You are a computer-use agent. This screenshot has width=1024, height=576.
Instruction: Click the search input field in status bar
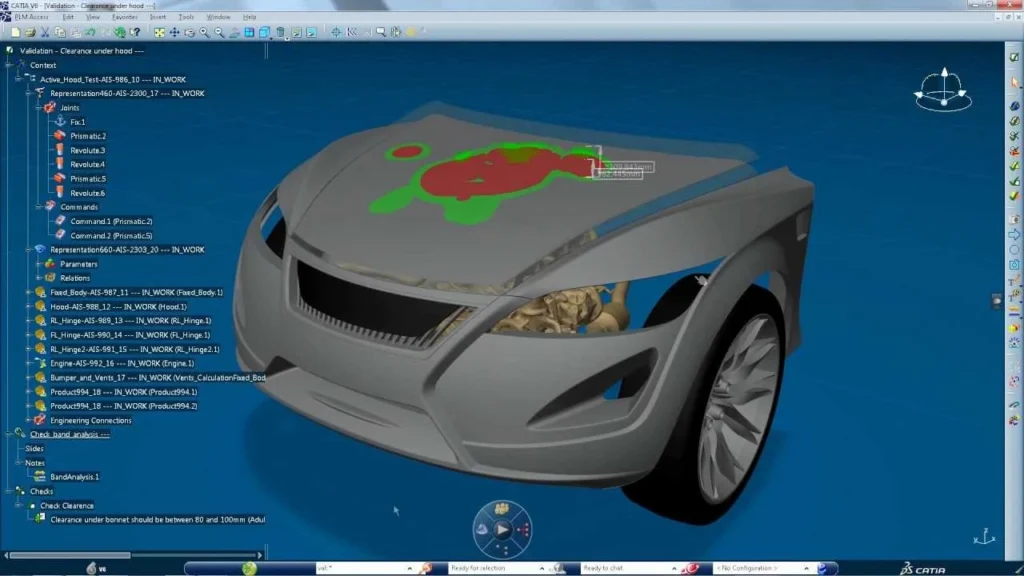(x=364, y=569)
